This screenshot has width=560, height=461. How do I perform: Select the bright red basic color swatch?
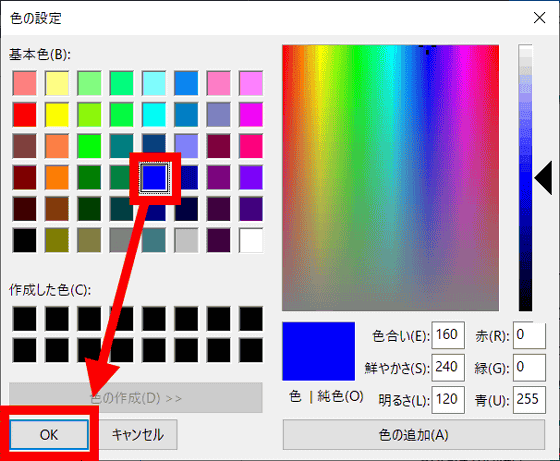point(25,115)
